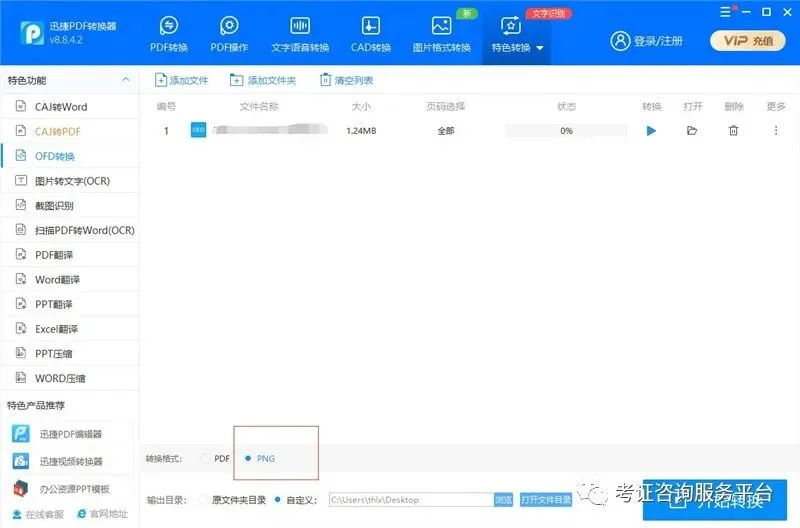Select 原文件夹目录 radio button
800x528 pixels.
[x=203, y=499]
